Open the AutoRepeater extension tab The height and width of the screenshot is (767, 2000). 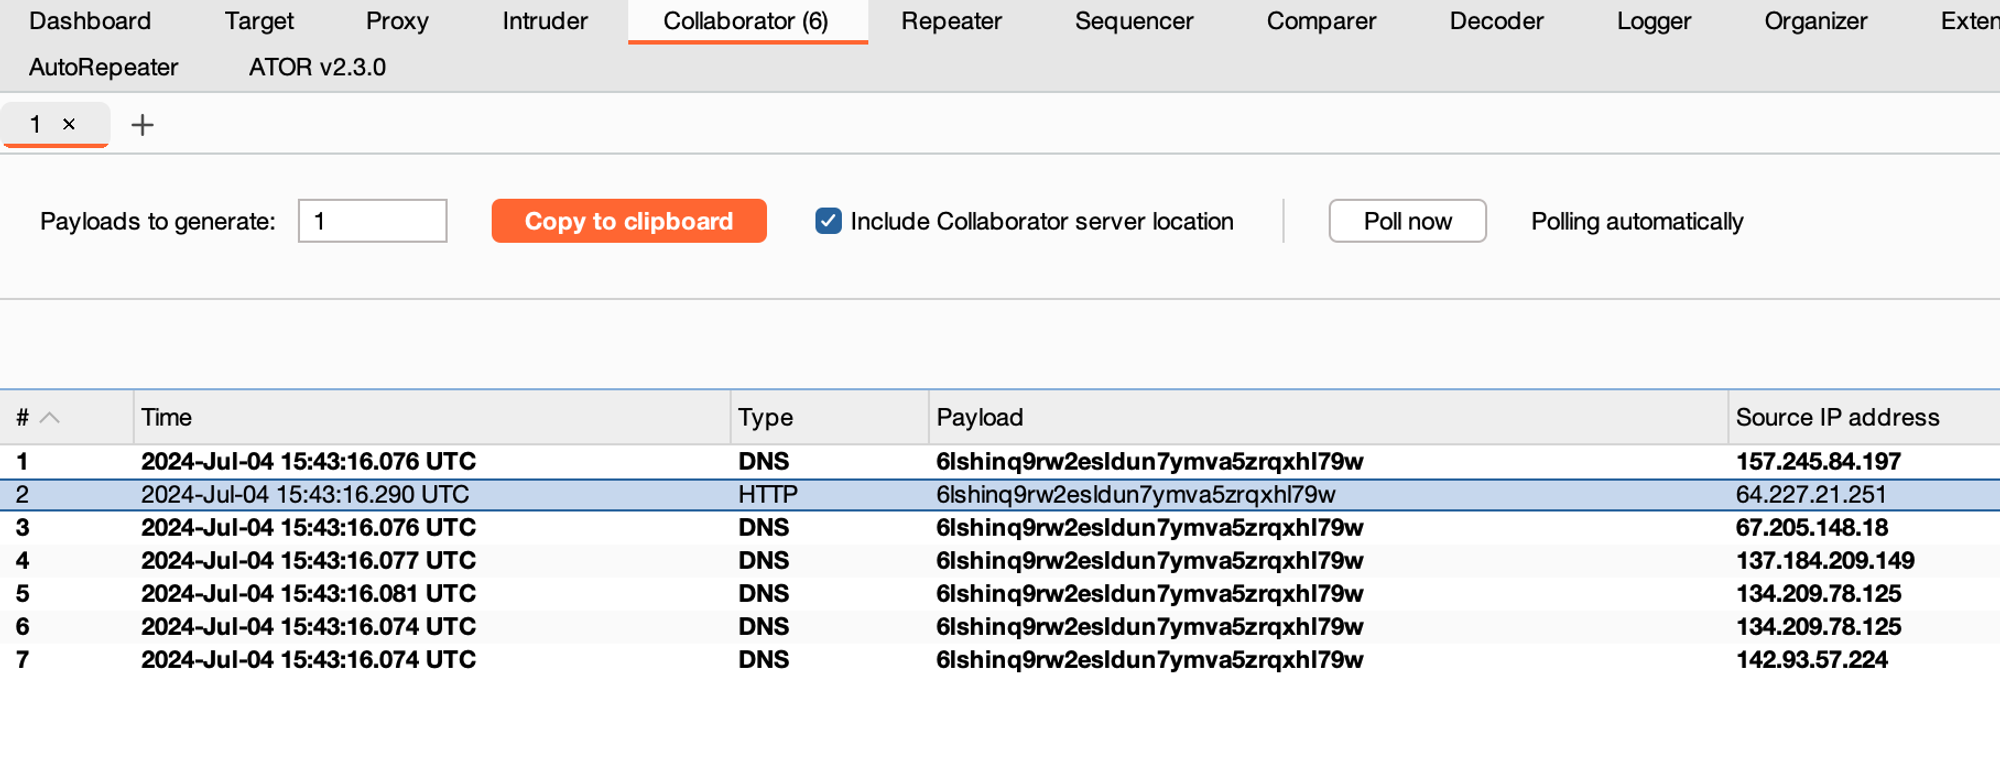pyautogui.click(x=103, y=67)
